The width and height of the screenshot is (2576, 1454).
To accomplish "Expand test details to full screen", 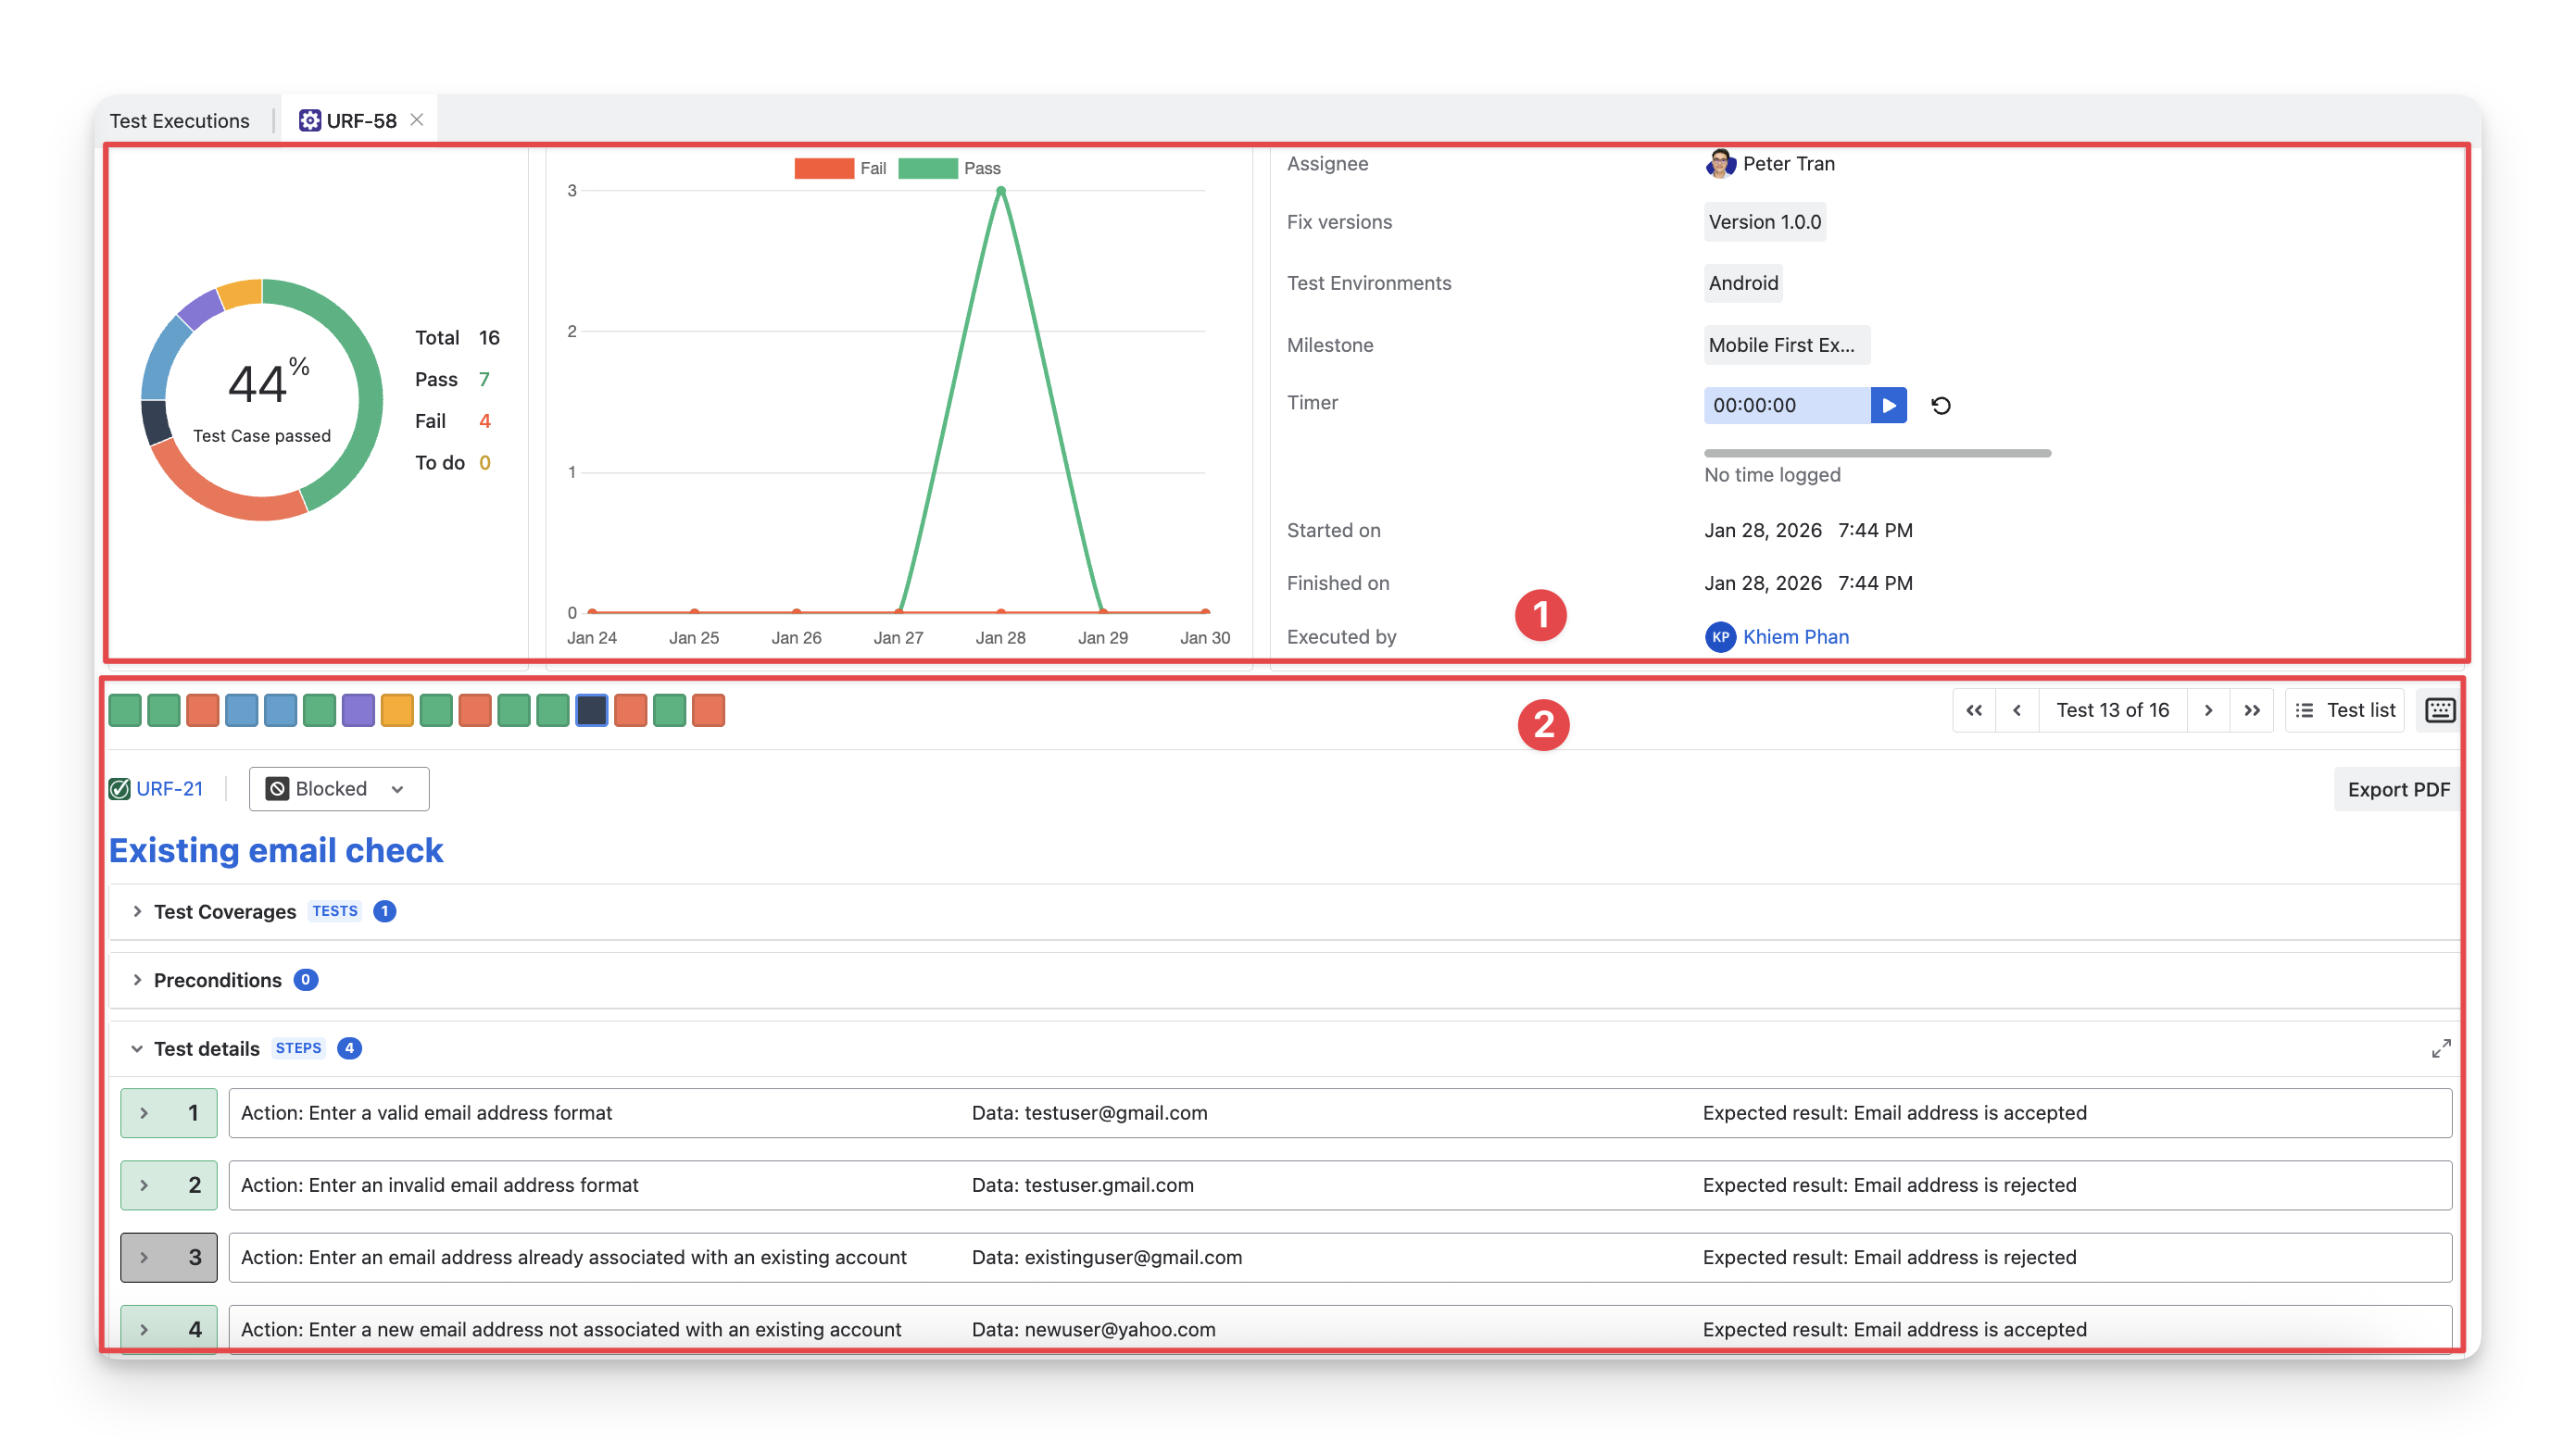I will click(x=2440, y=1048).
